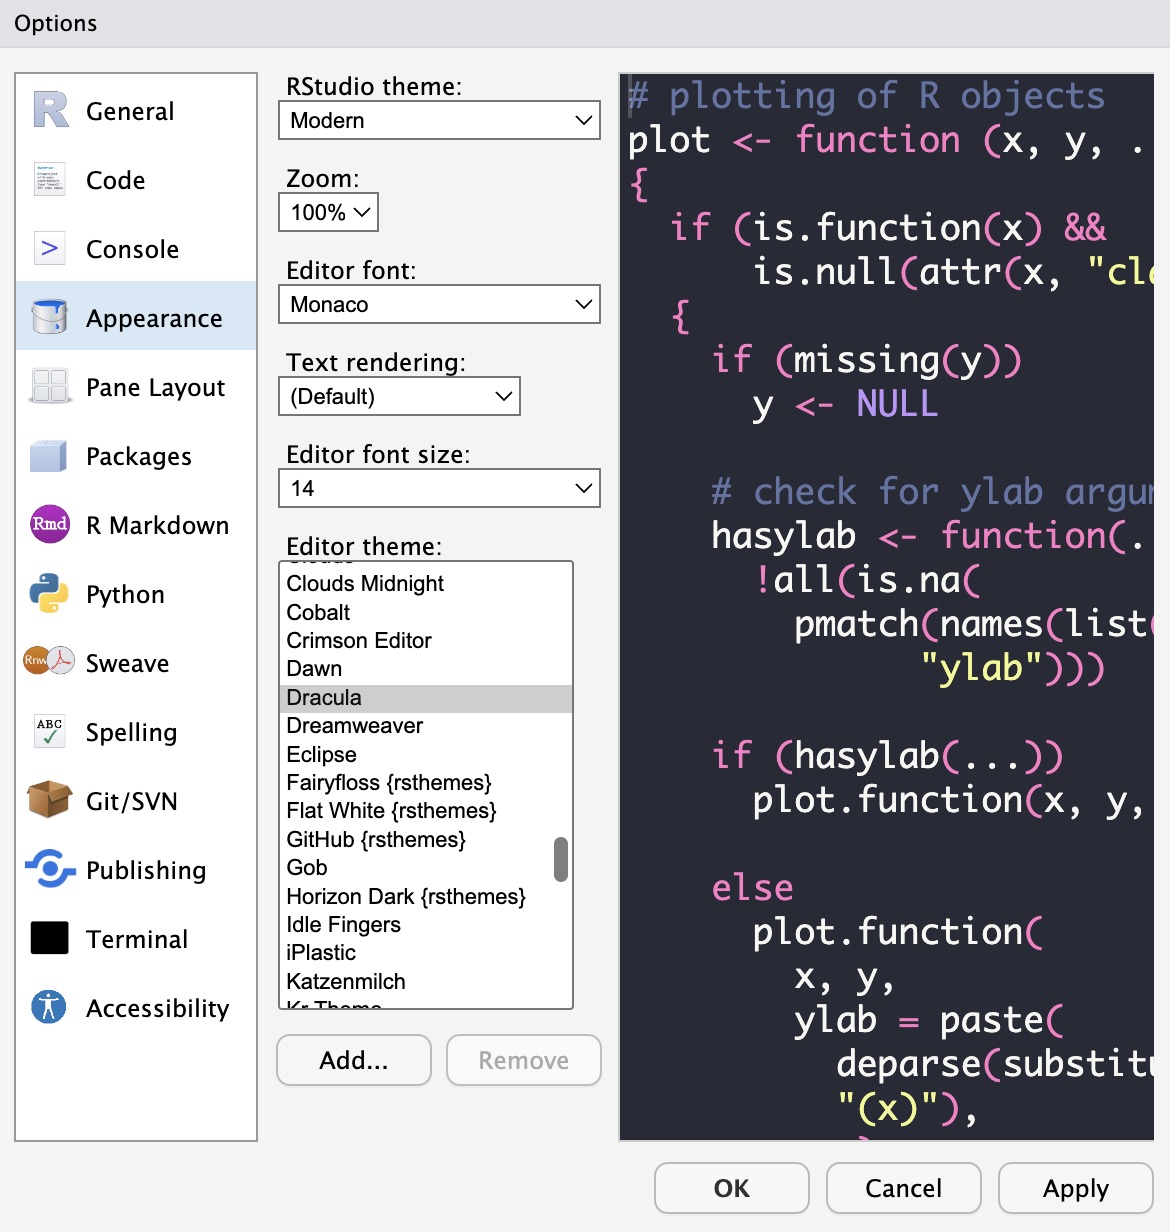The image size is (1170, 1232).
Task: Expand the Text rendering dropdown
Action: (x=399, y=396)
